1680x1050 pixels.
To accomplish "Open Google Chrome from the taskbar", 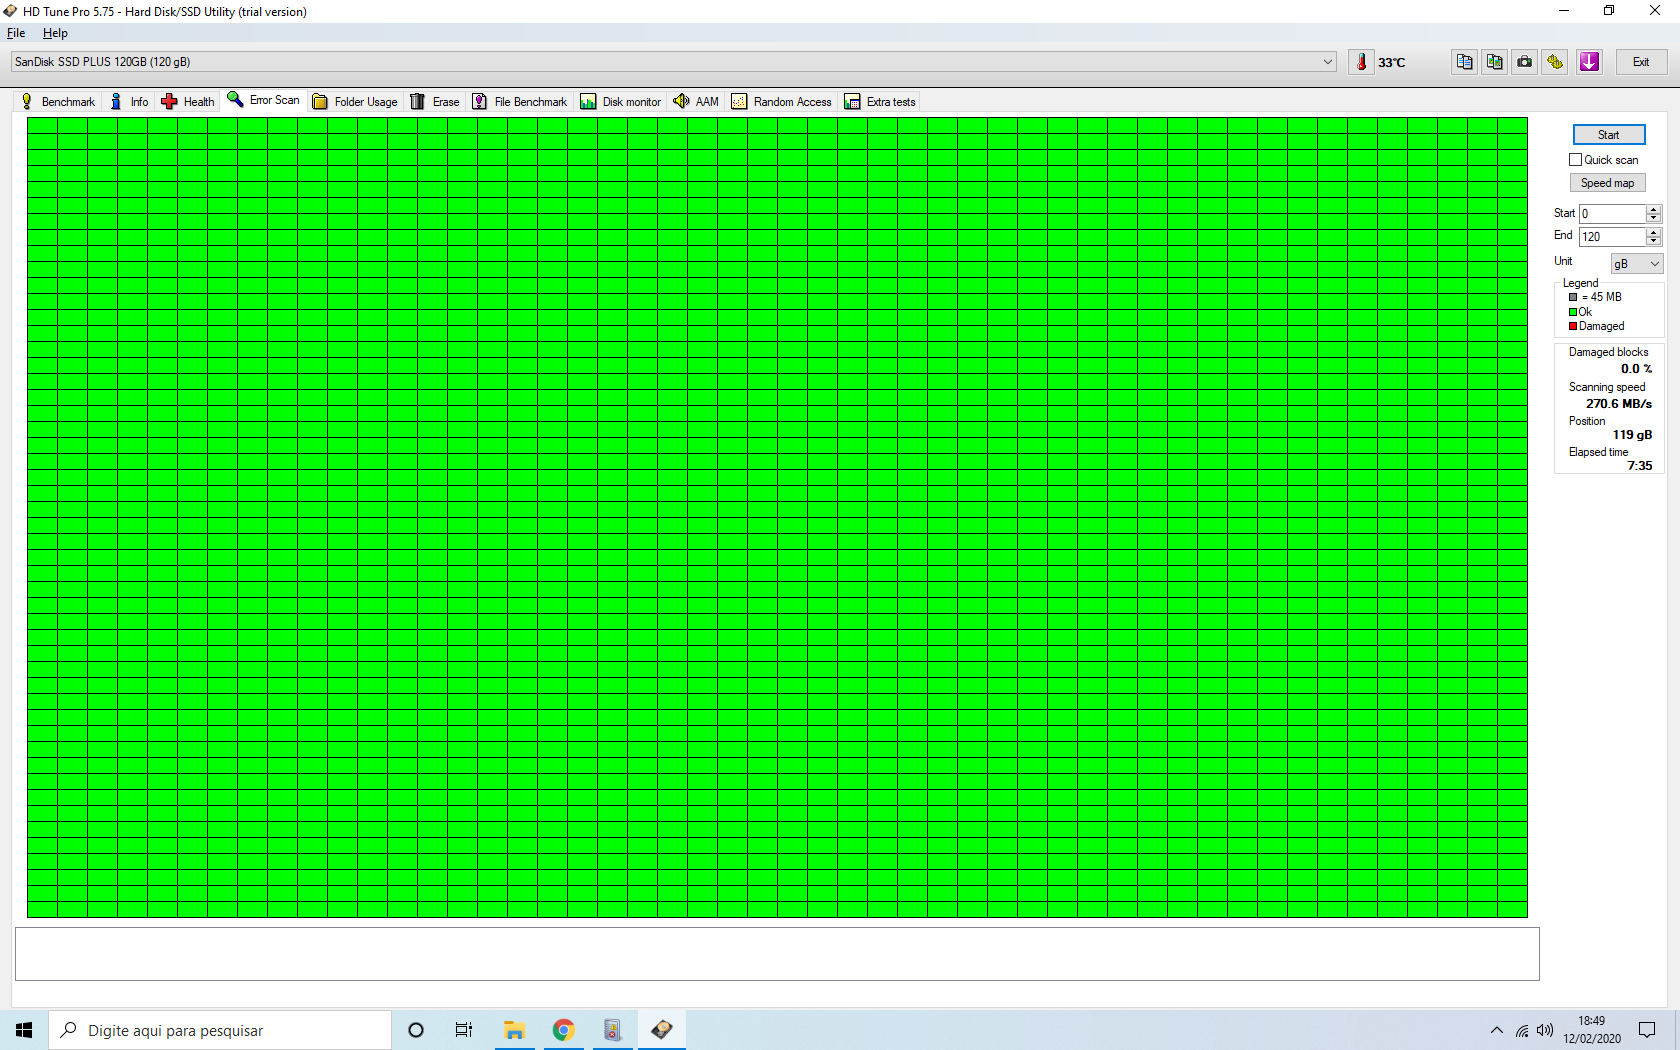I will [564, 1030].
